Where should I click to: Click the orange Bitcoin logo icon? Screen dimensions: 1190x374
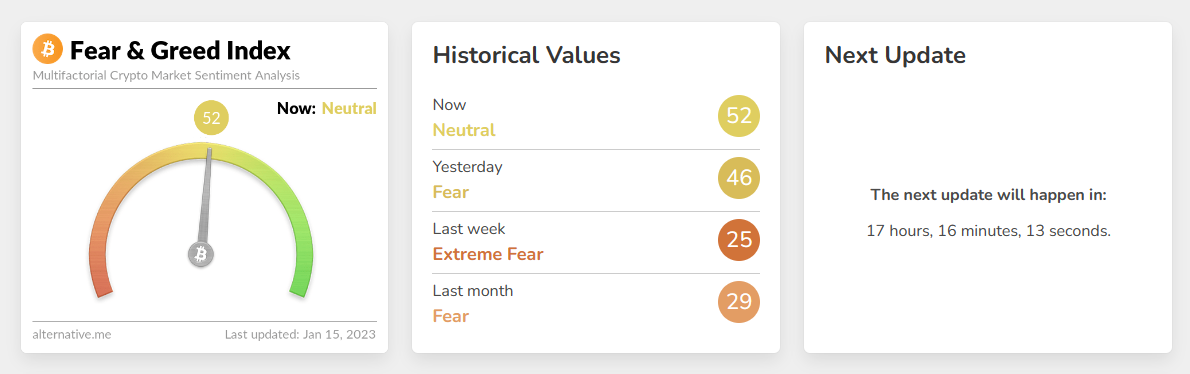click(48, 50)
